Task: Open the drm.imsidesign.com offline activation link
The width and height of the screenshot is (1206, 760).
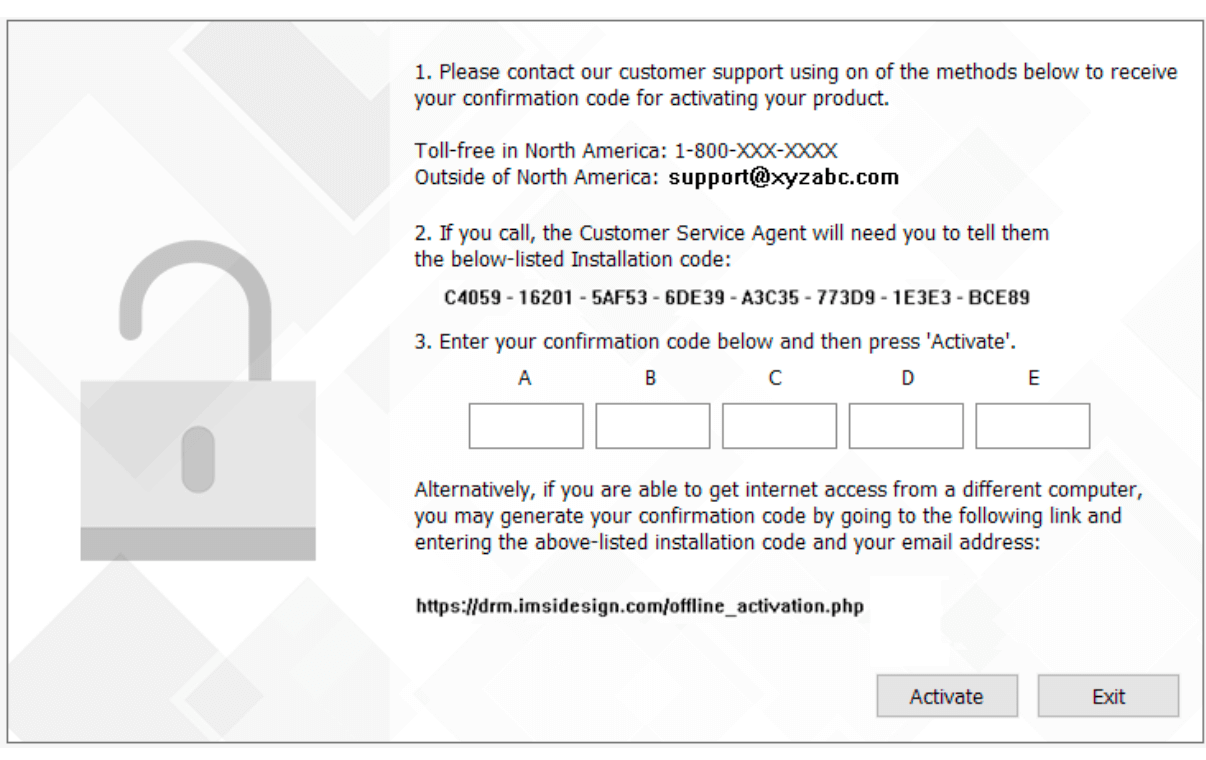Action: pyautogui.click(x=639, y=606)
